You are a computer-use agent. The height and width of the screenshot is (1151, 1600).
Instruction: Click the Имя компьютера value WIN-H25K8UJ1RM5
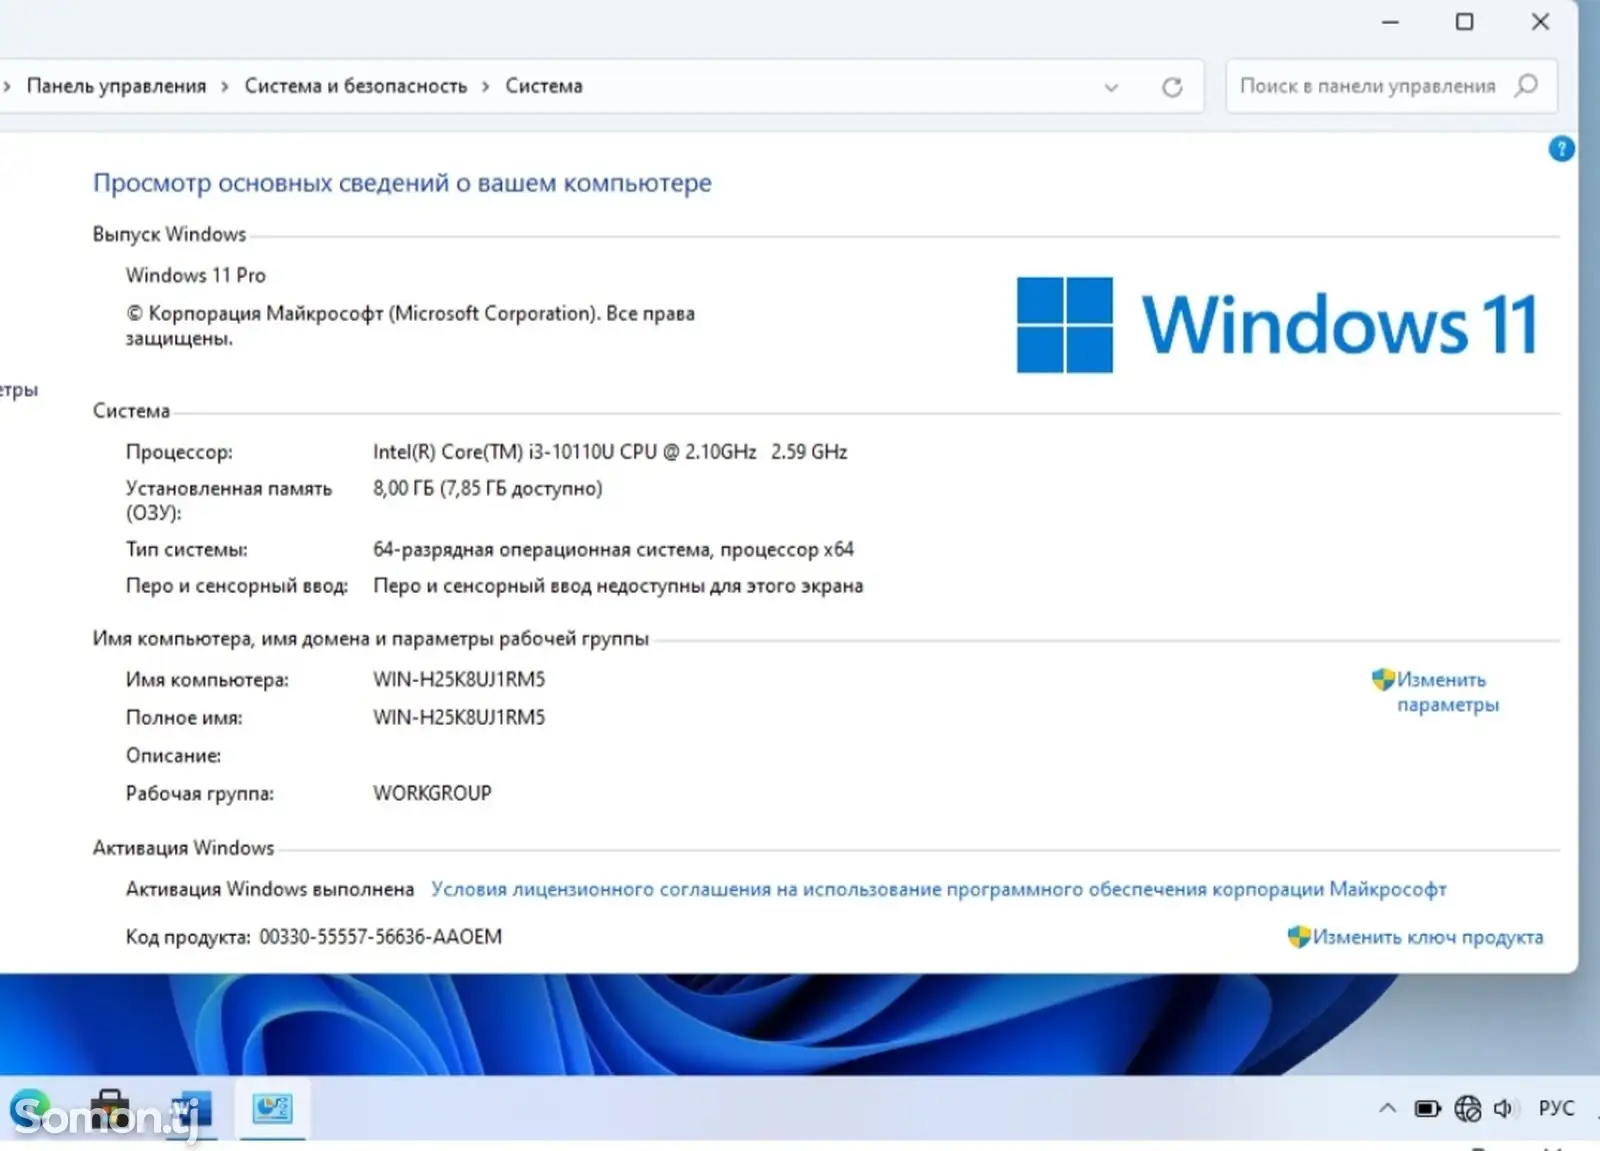(x=459, y=680)
